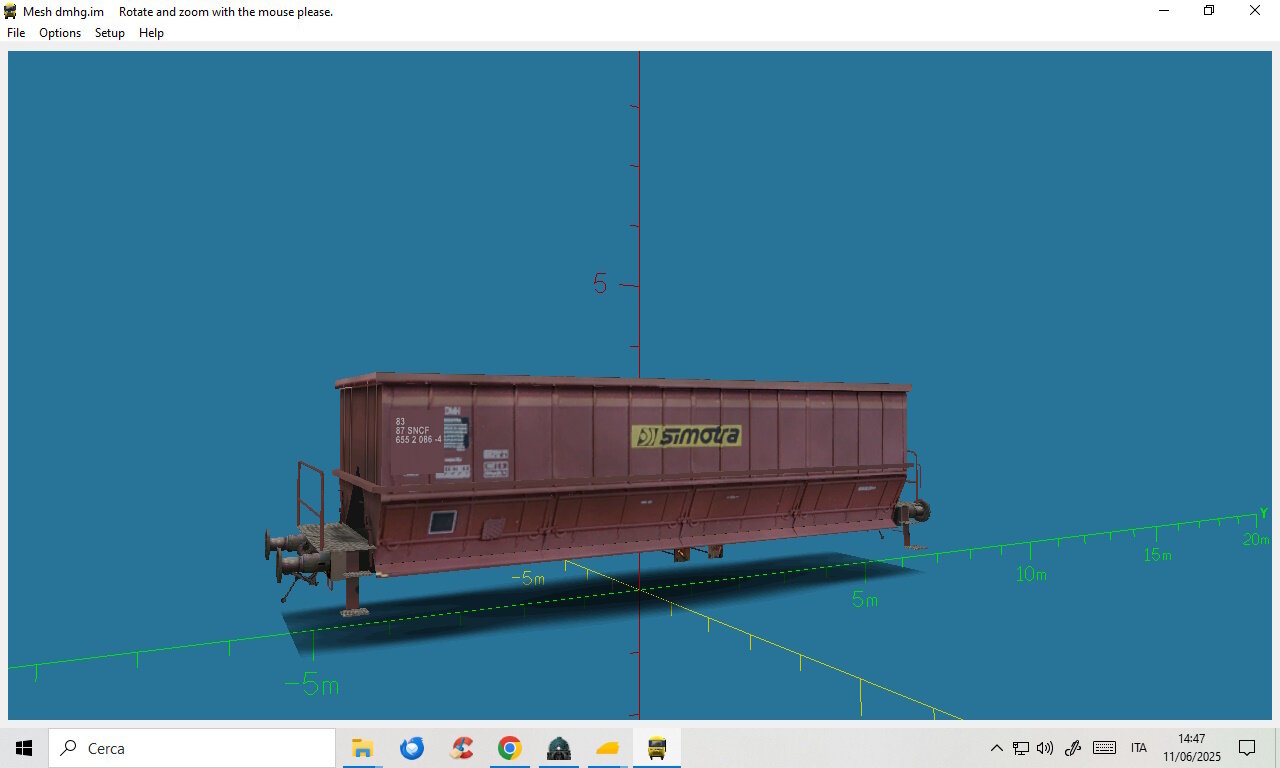Switch the ITA input language
The width and height of the screenshot is (1280, 768).
click(x=1139, y=748)
